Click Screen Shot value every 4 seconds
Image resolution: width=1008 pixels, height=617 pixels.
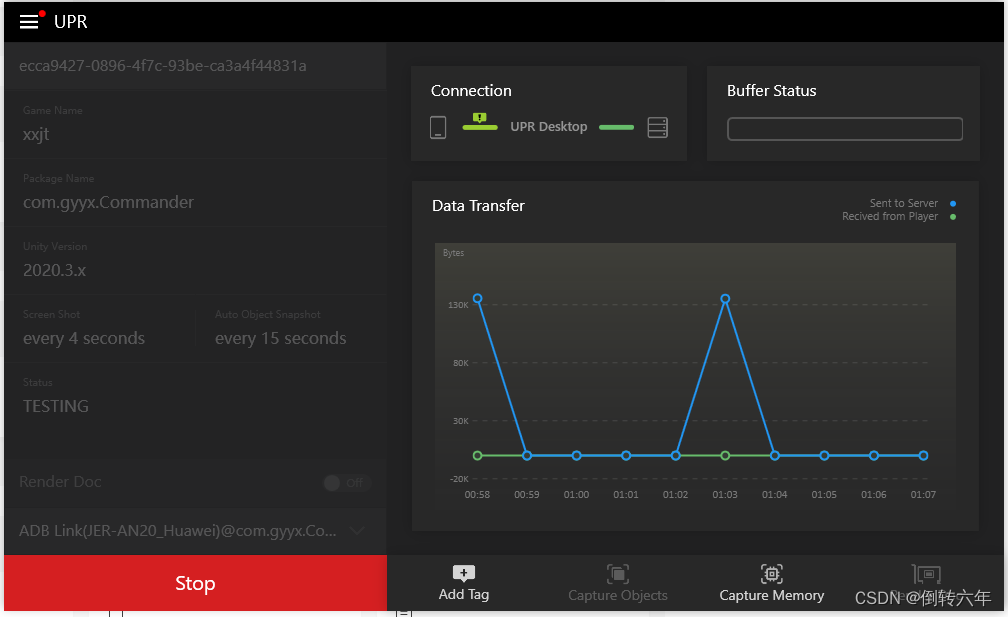click(84, 339)
